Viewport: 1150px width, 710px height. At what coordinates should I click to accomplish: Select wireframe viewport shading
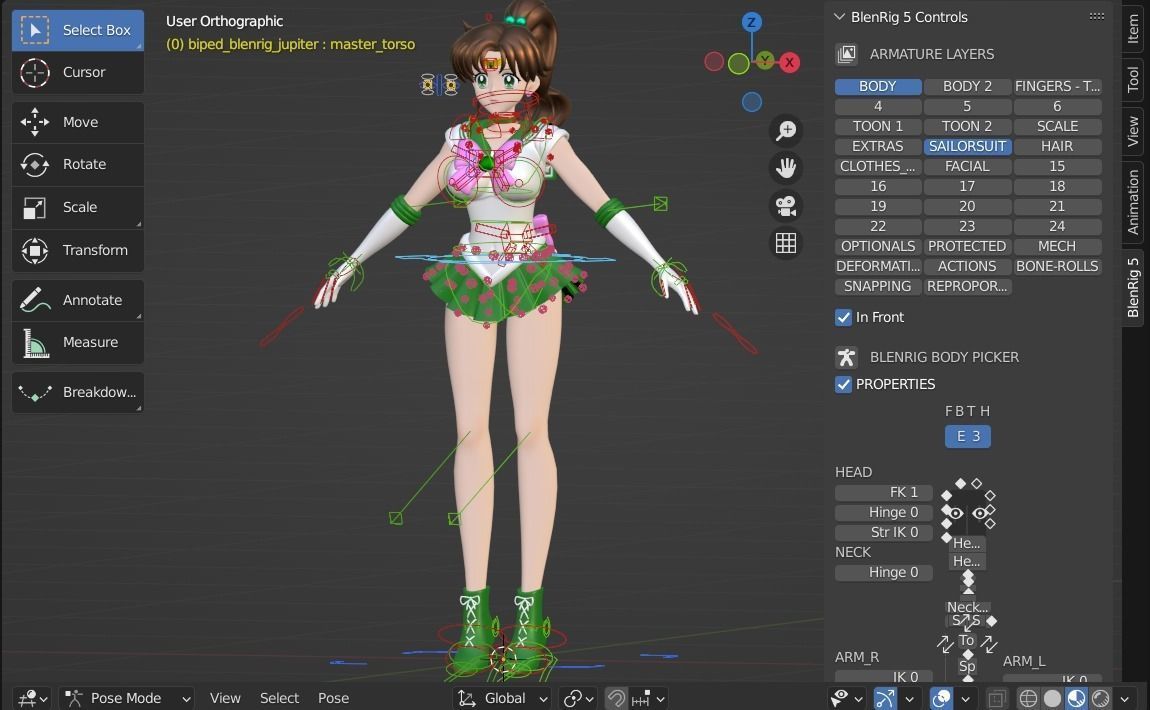(x=1028, y=698)
